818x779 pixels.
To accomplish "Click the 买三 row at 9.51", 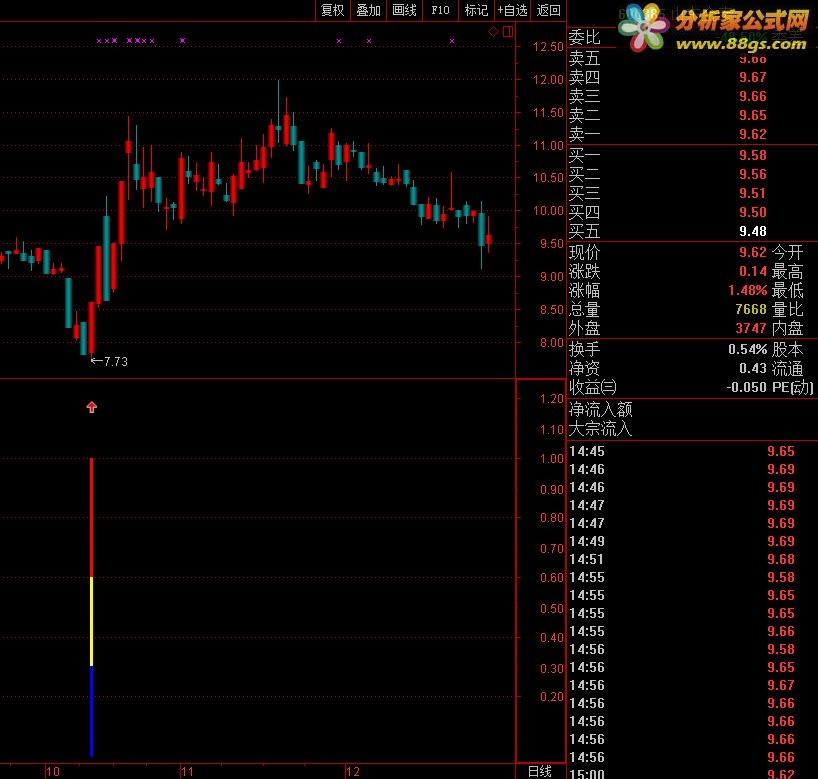I will click(x=693, y=194).
